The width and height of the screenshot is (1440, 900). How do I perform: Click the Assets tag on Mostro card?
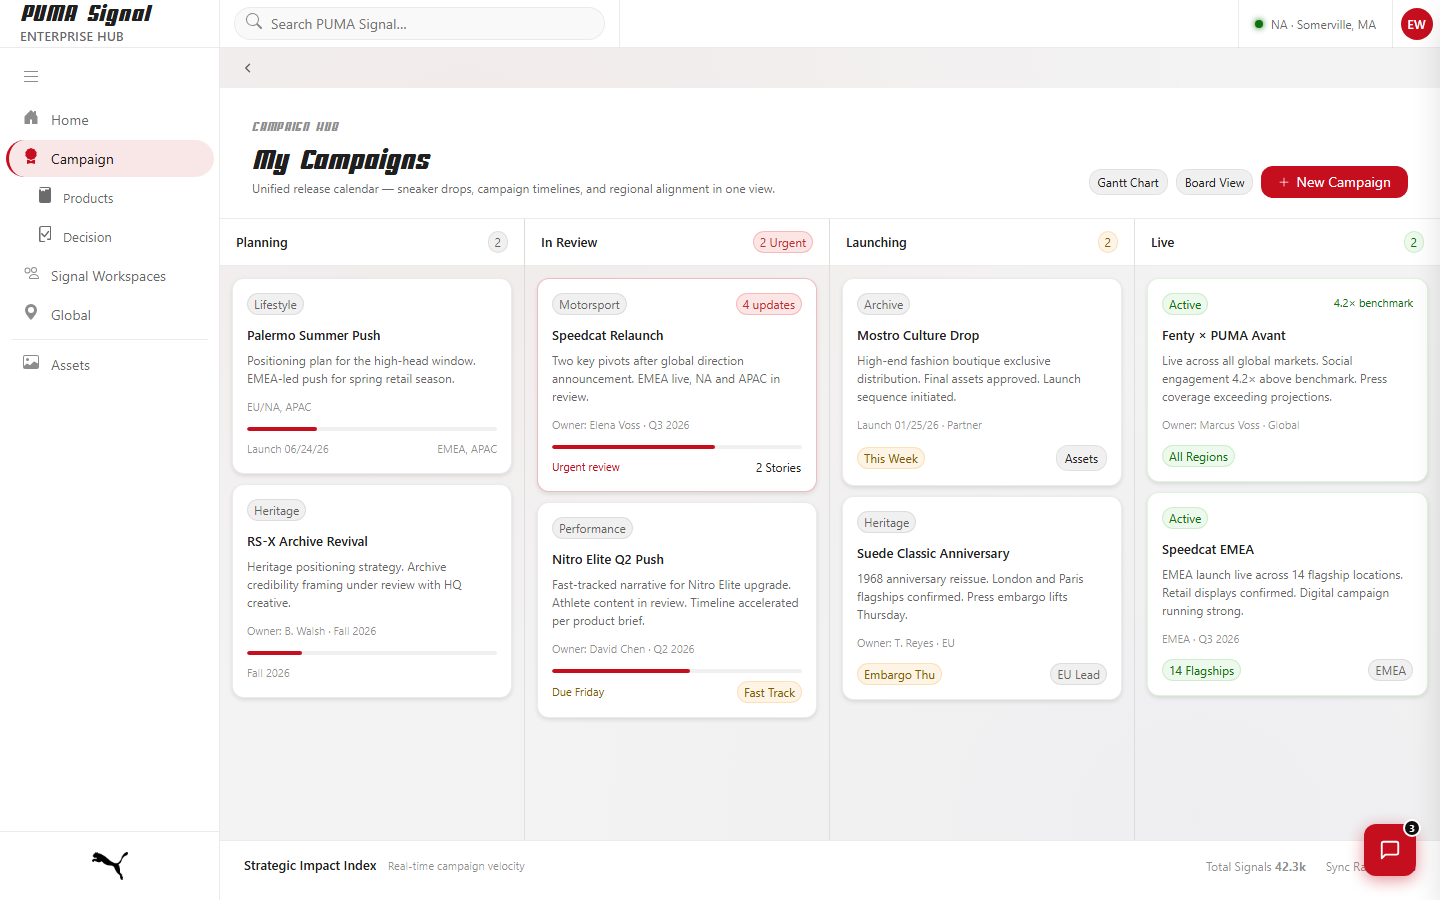tap(1081, 459)
